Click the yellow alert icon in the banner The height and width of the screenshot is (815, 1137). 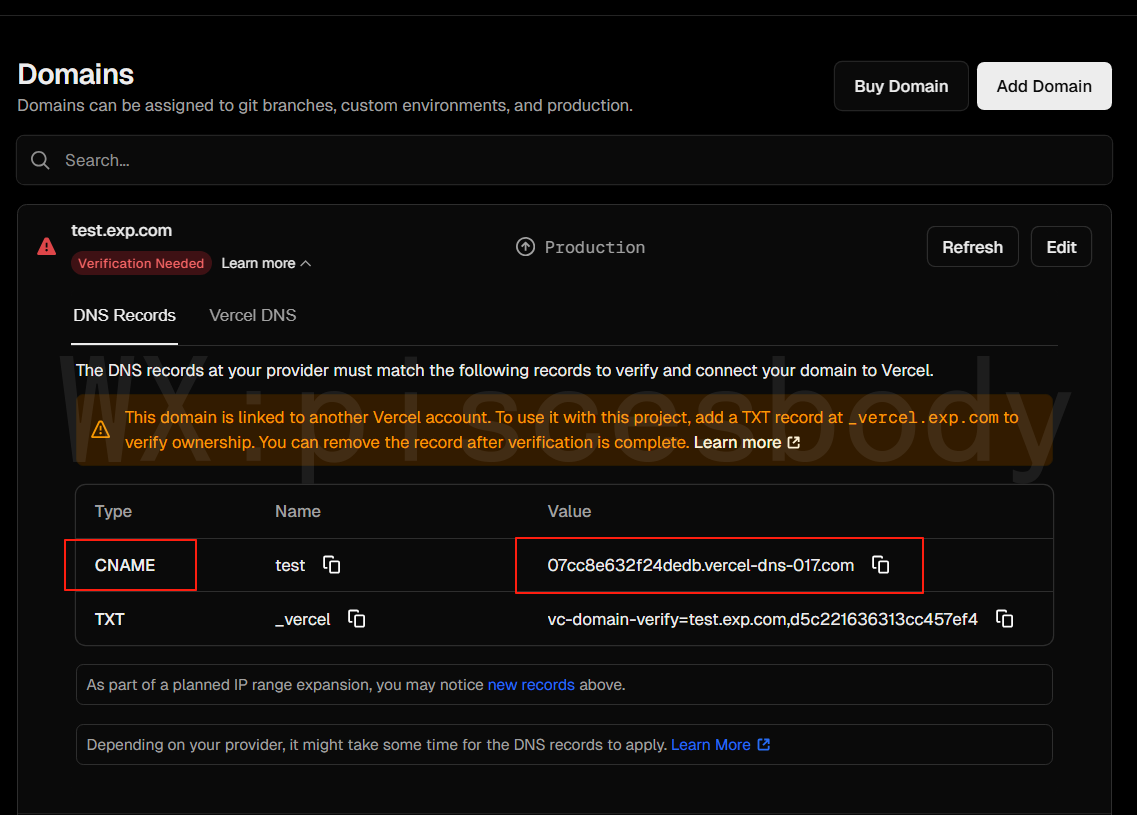[x=100, y=429]
